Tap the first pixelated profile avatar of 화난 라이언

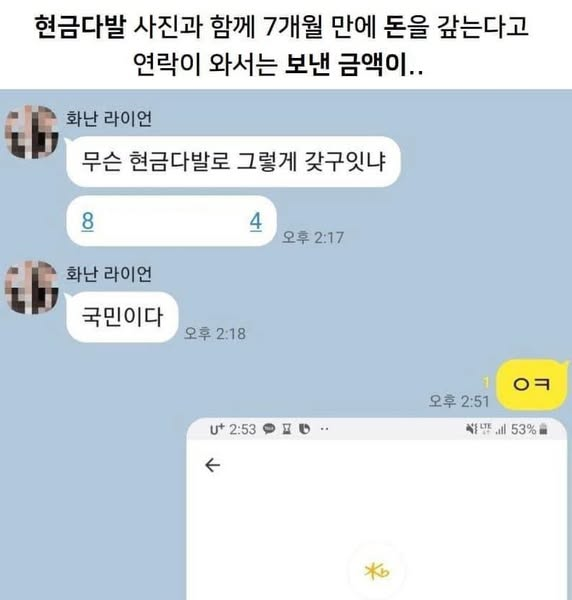pos(31,132)
